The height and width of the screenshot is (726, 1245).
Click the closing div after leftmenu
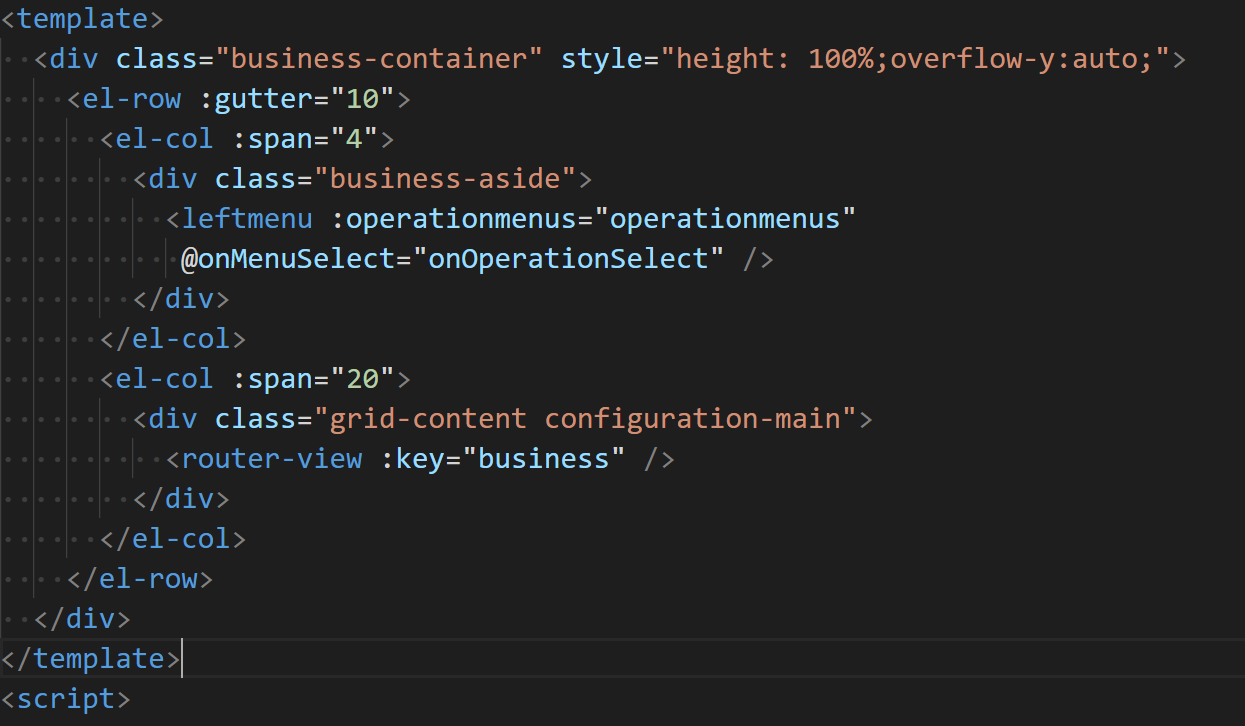(181, 299)
